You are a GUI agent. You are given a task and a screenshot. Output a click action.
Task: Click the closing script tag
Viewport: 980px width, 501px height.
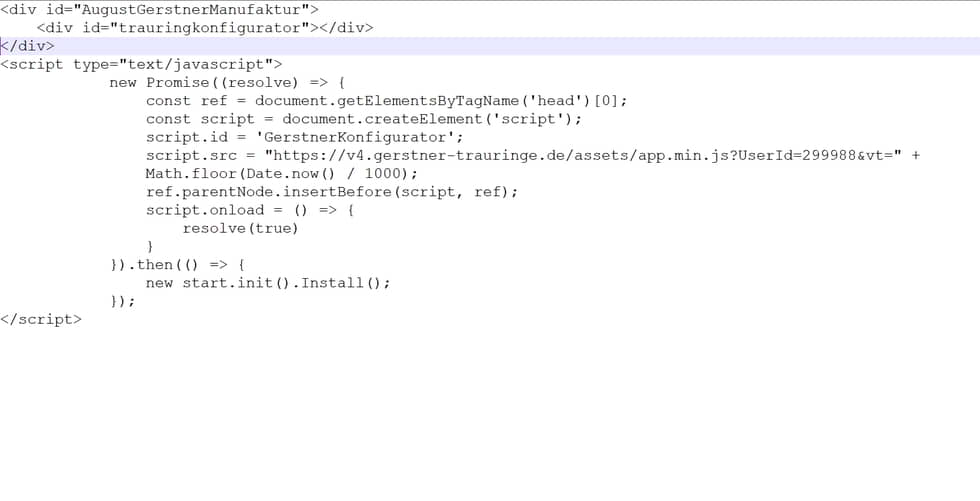(41, 319)
